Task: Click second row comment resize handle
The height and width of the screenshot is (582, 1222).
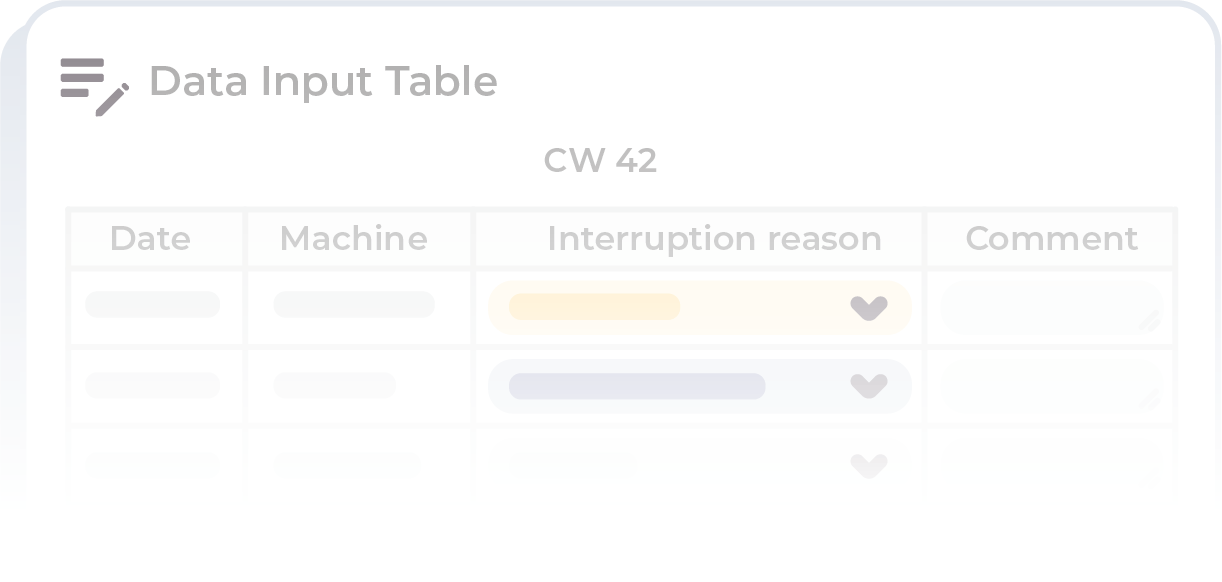Action: coord(1149,400)
